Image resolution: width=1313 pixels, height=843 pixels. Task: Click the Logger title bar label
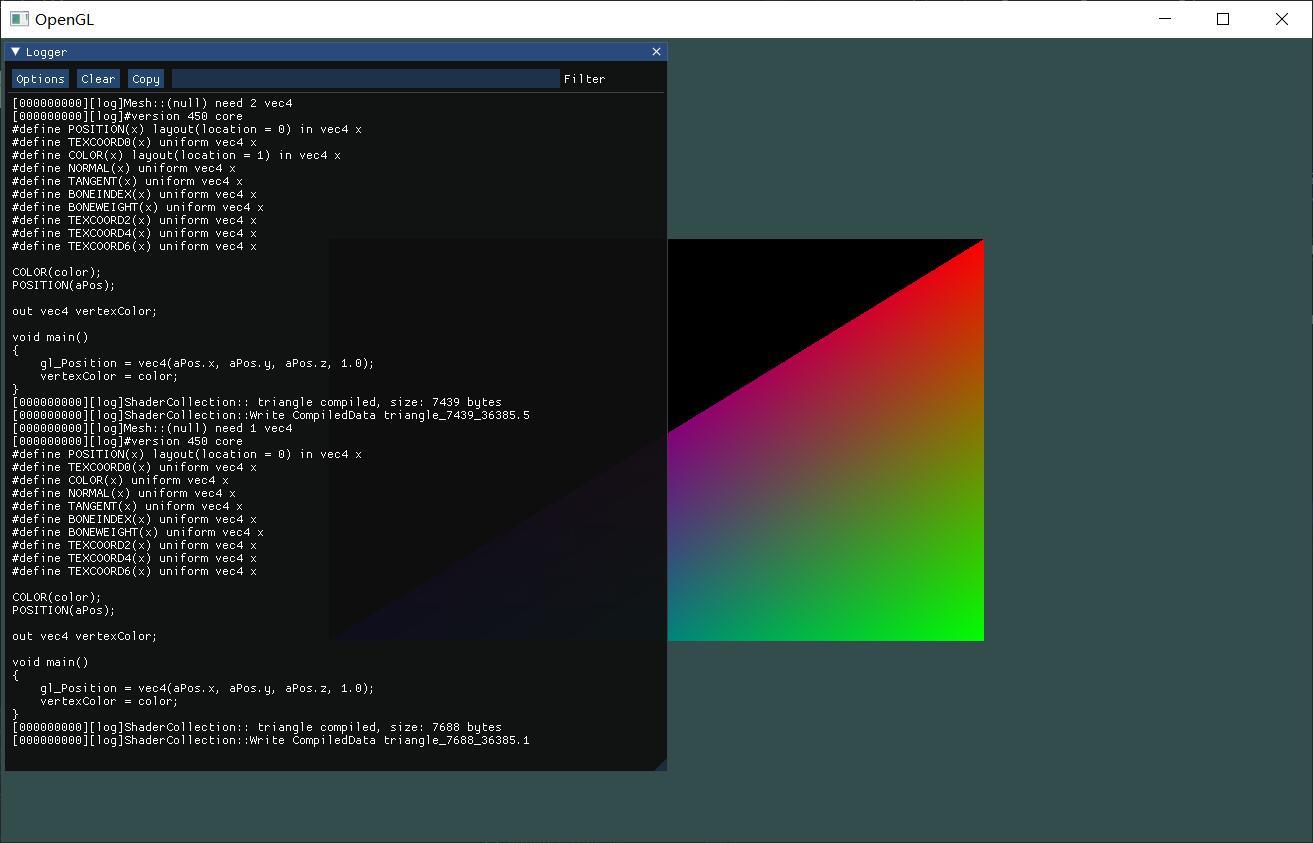46,52
